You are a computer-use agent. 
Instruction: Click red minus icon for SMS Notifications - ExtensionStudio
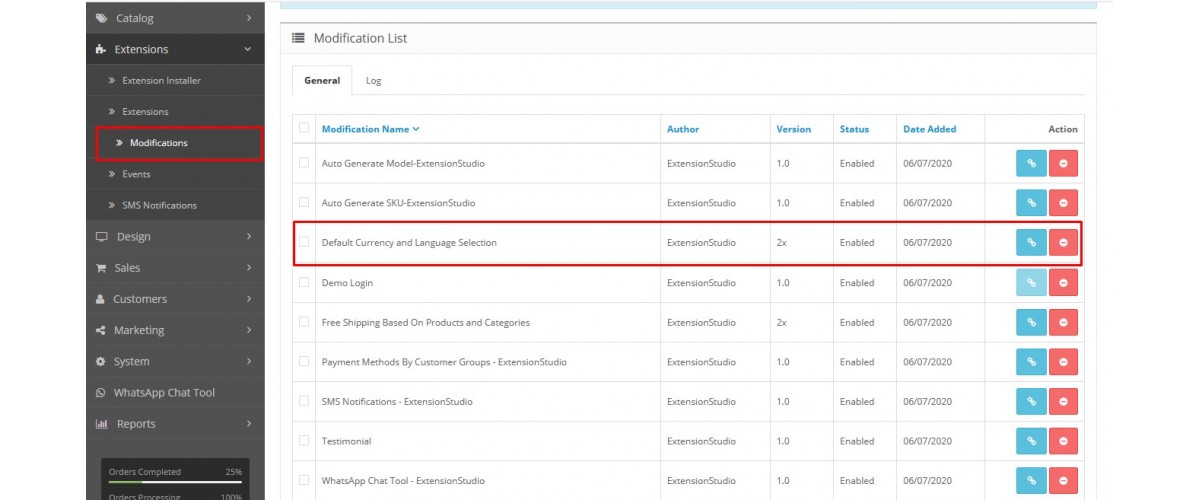pos(1063,401)
